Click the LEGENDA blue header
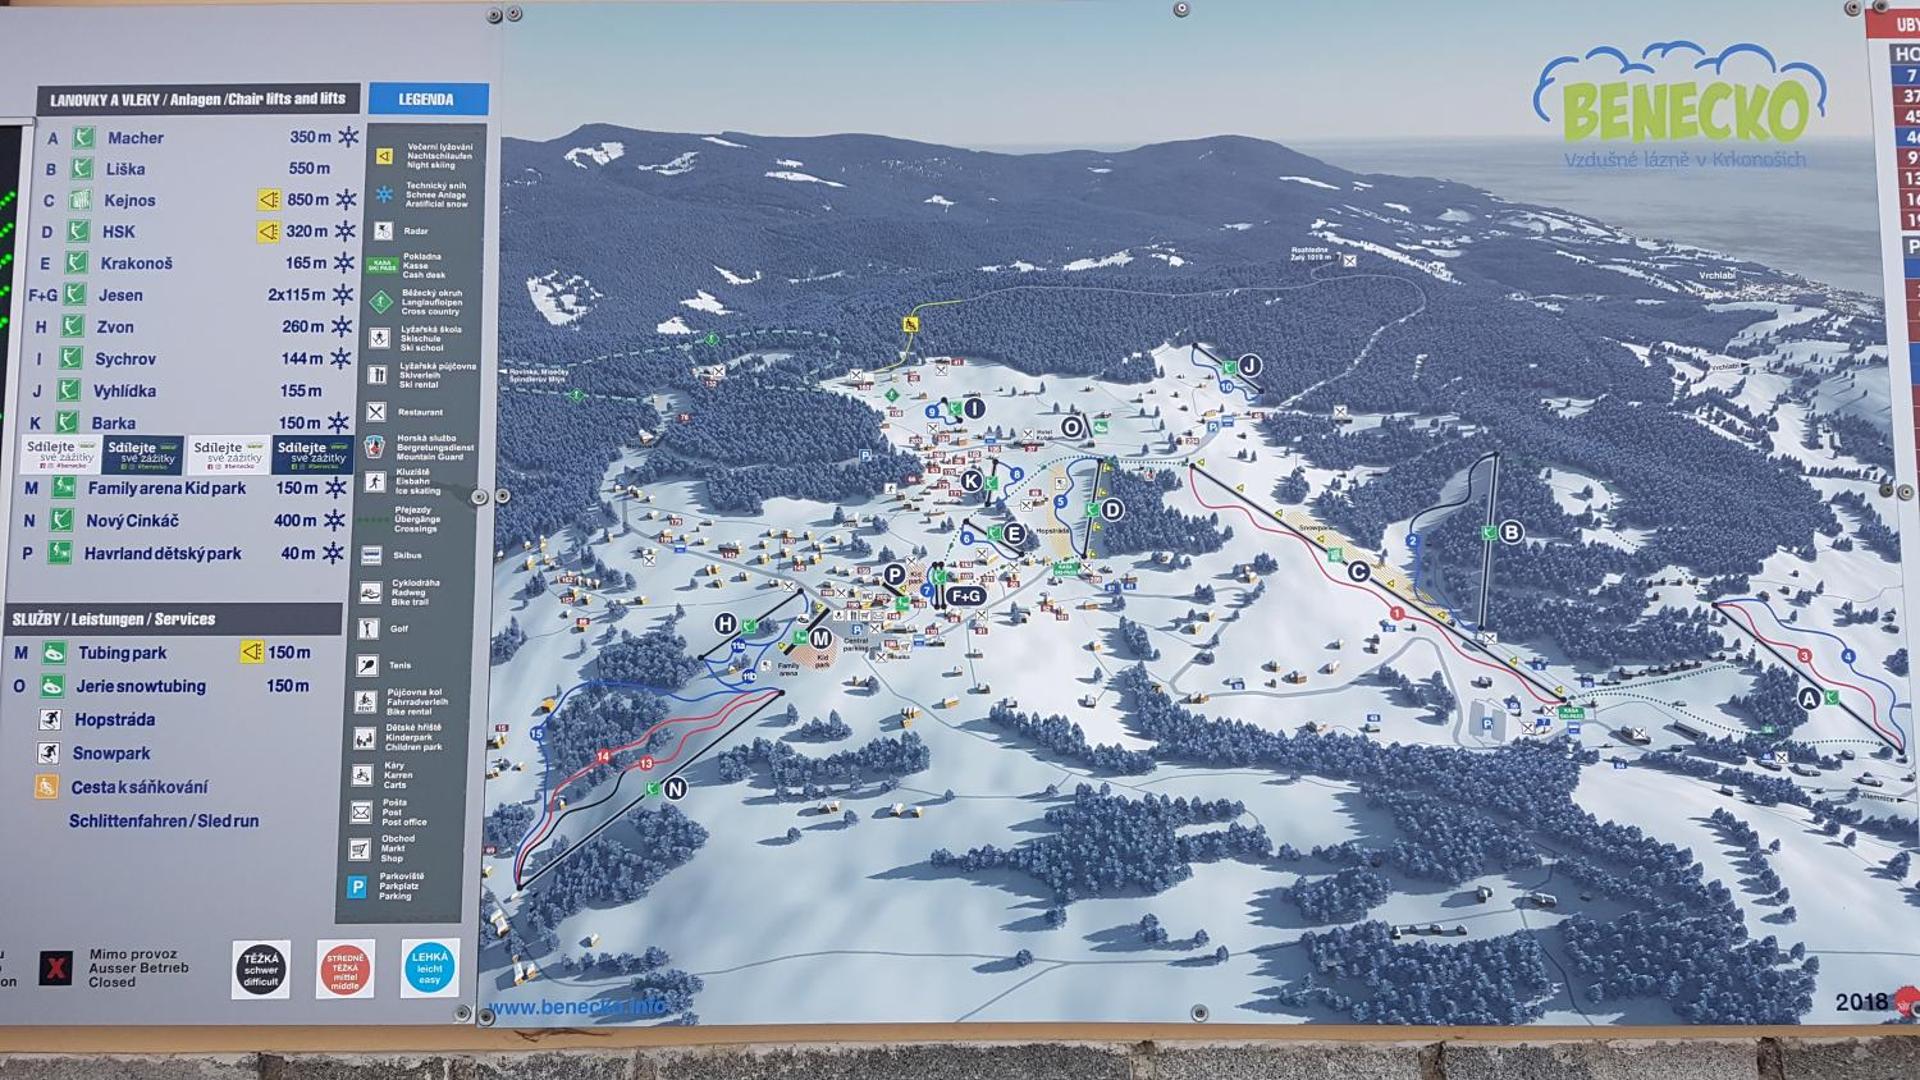Viewport: 1920px width, 1080px height. 427,99
